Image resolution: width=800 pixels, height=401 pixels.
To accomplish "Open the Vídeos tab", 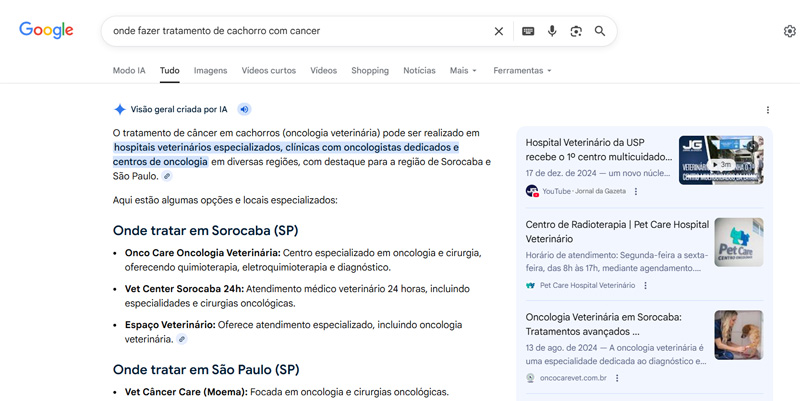I will pyautogui.click(x=323, y=70).
